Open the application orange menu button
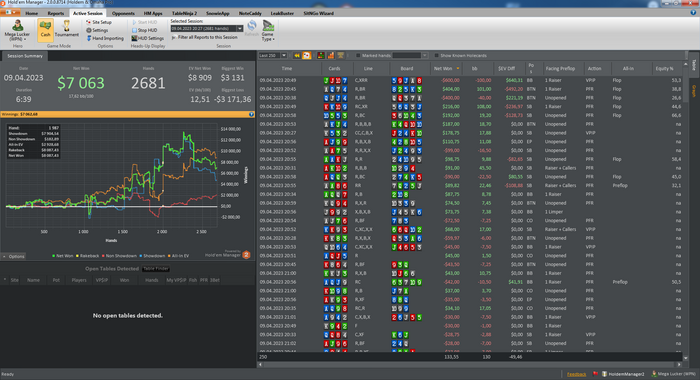700x380 pixels. (x=10, y=13)
